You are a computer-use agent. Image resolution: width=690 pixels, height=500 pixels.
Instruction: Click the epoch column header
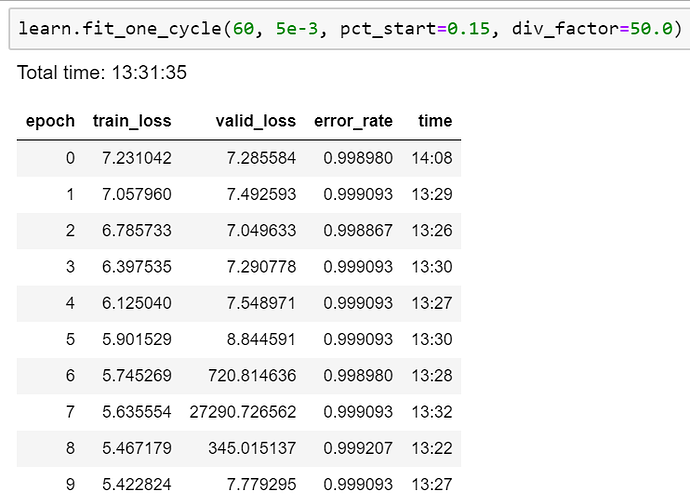click(49, 121)
